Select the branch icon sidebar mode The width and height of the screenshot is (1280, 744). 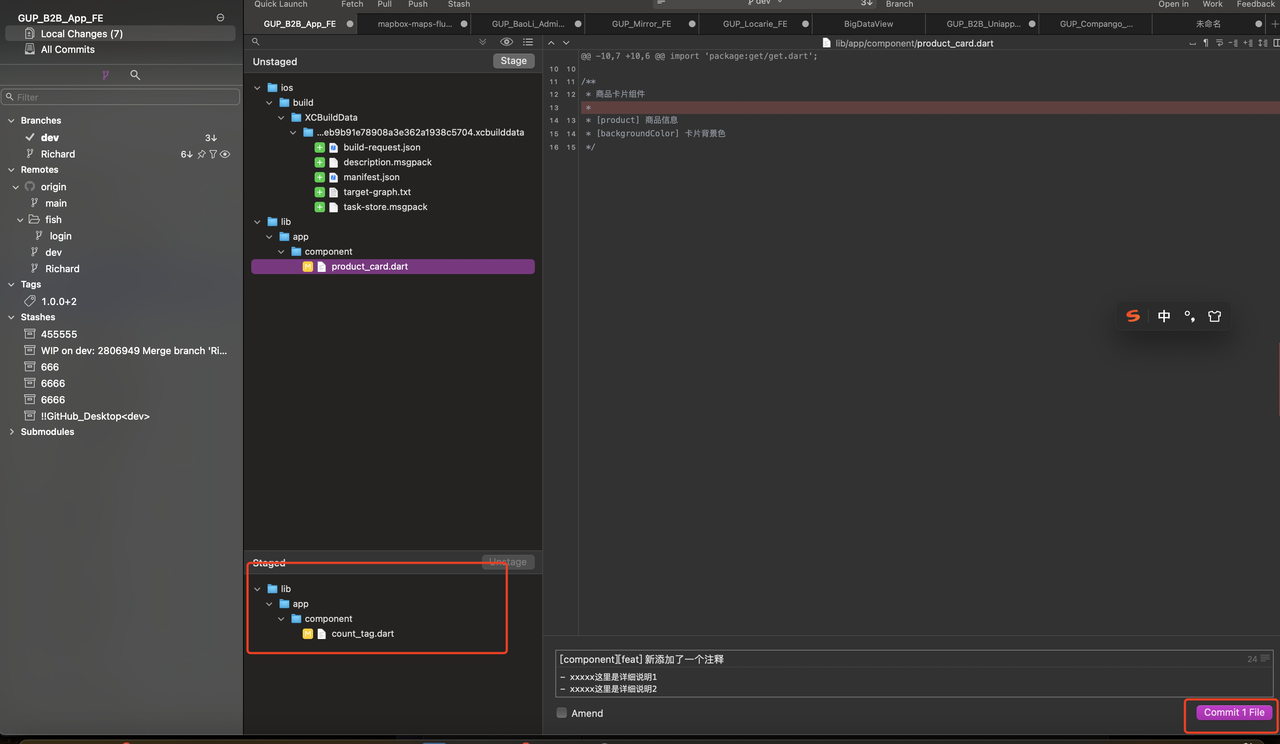click(105, 75)
